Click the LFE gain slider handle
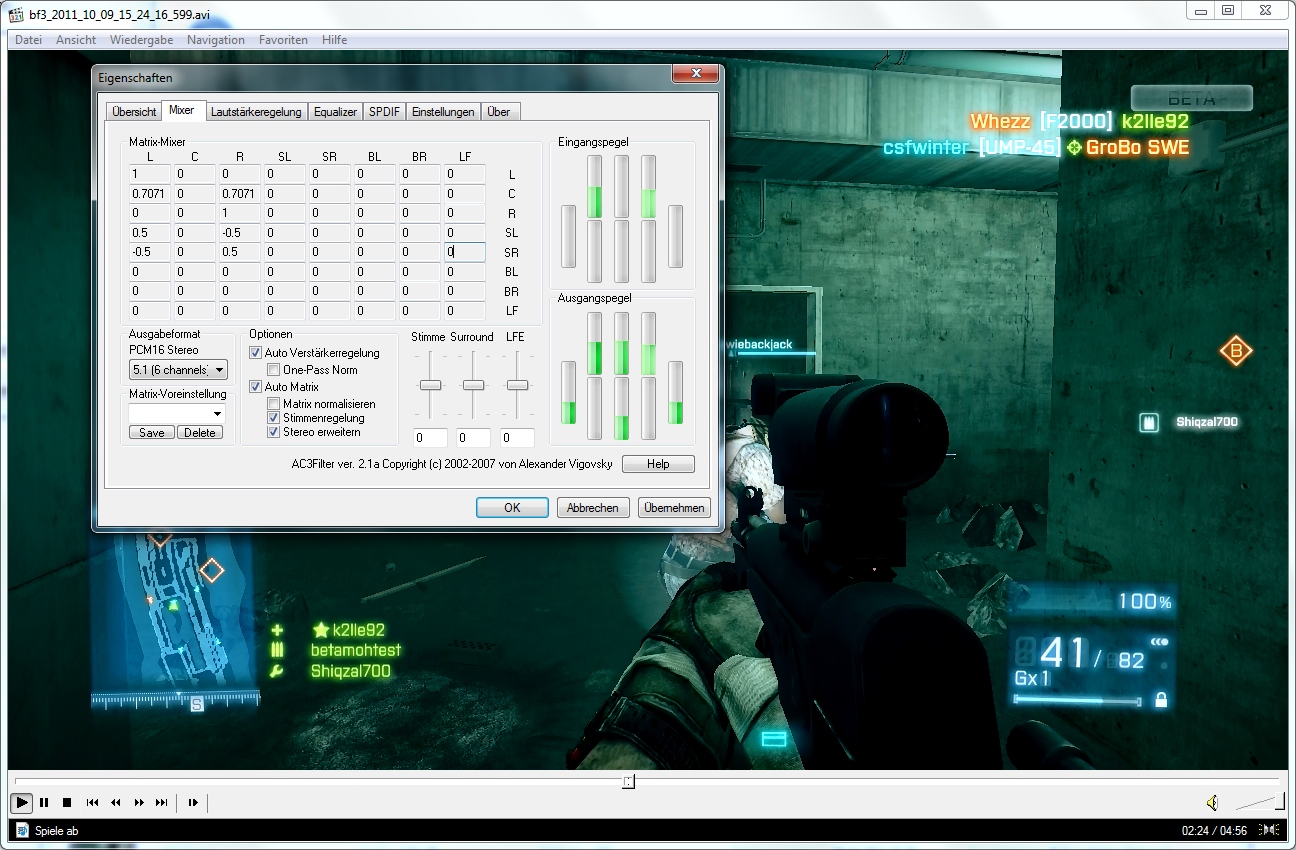This screenshot has height=850, width=1296. click(x=517, y=385)
